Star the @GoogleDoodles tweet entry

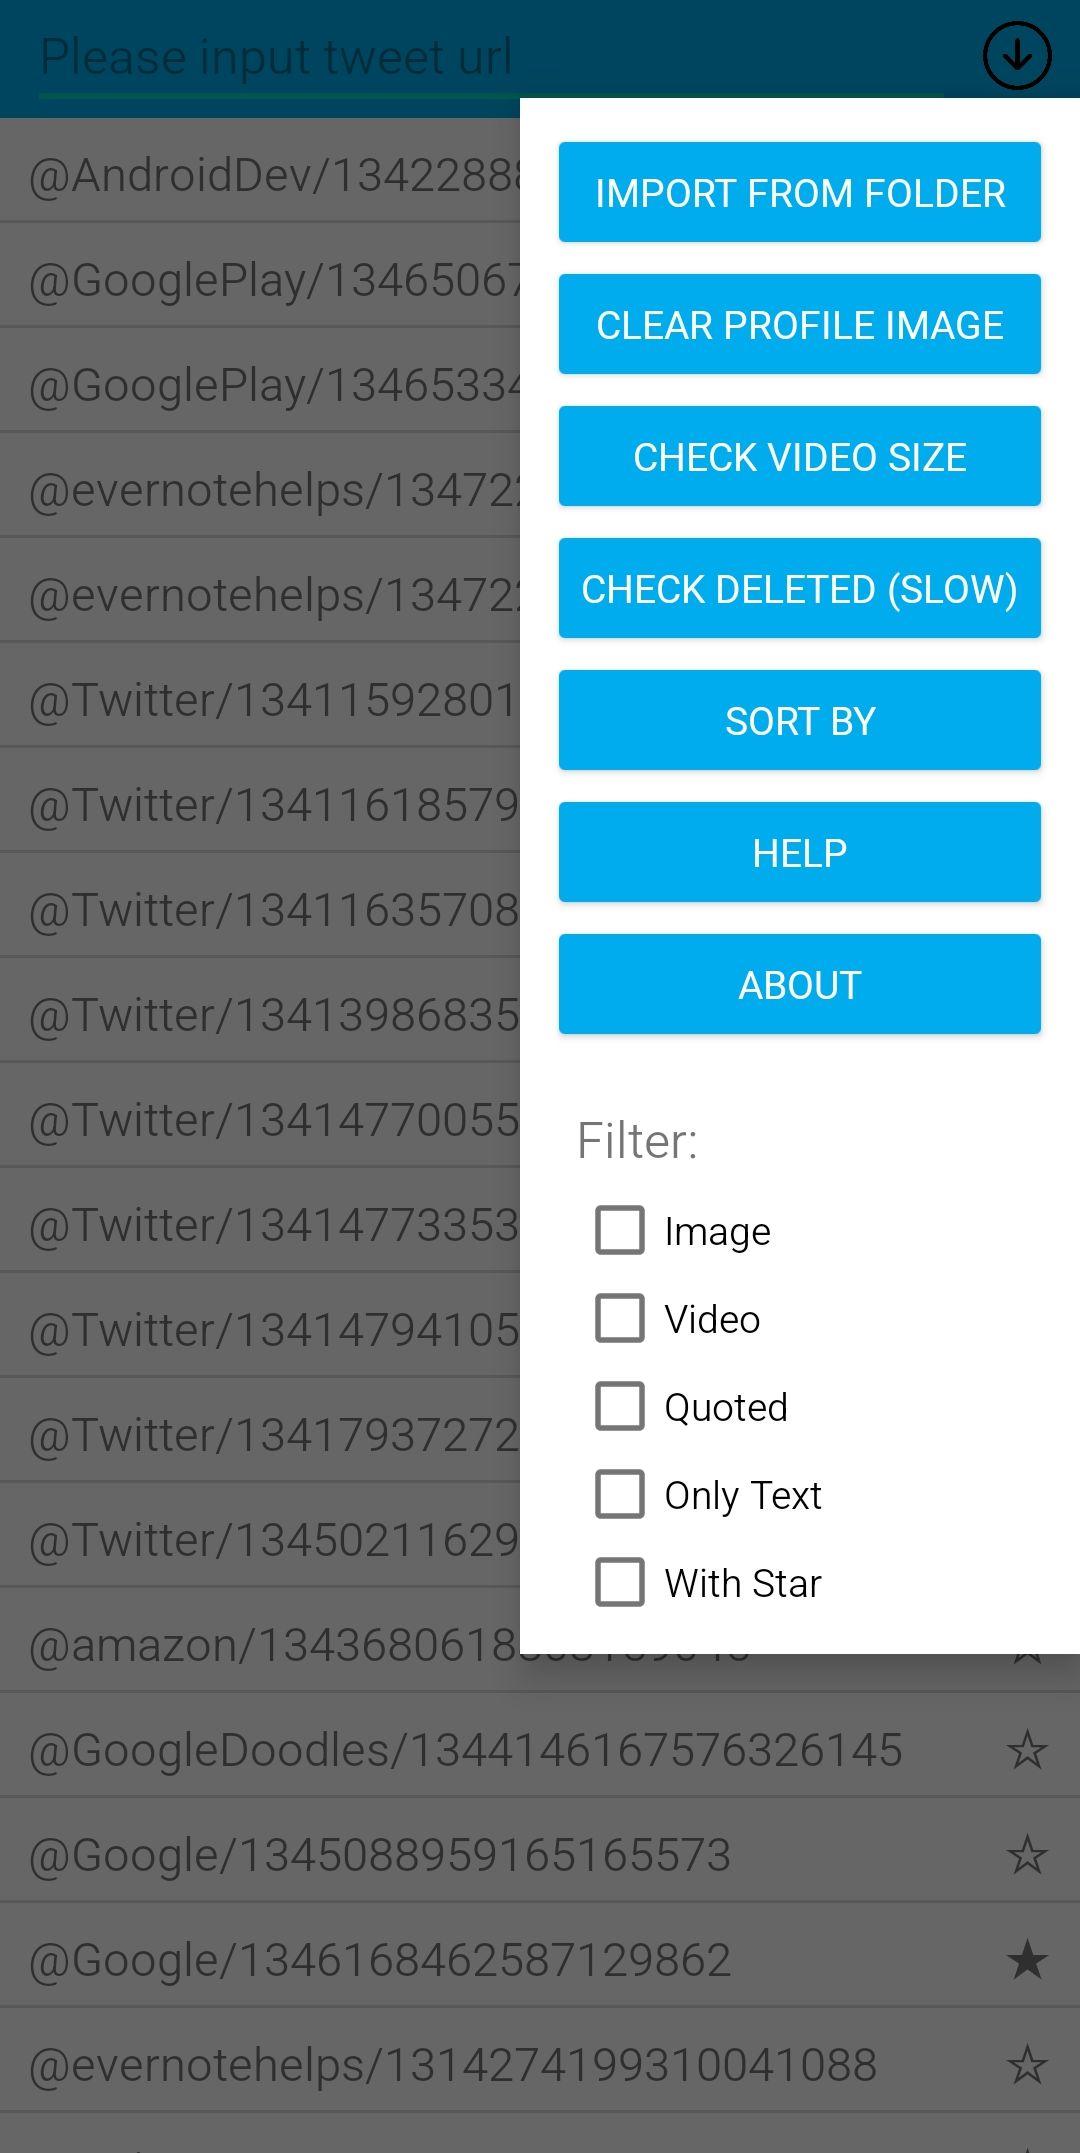[1027, 1750]
